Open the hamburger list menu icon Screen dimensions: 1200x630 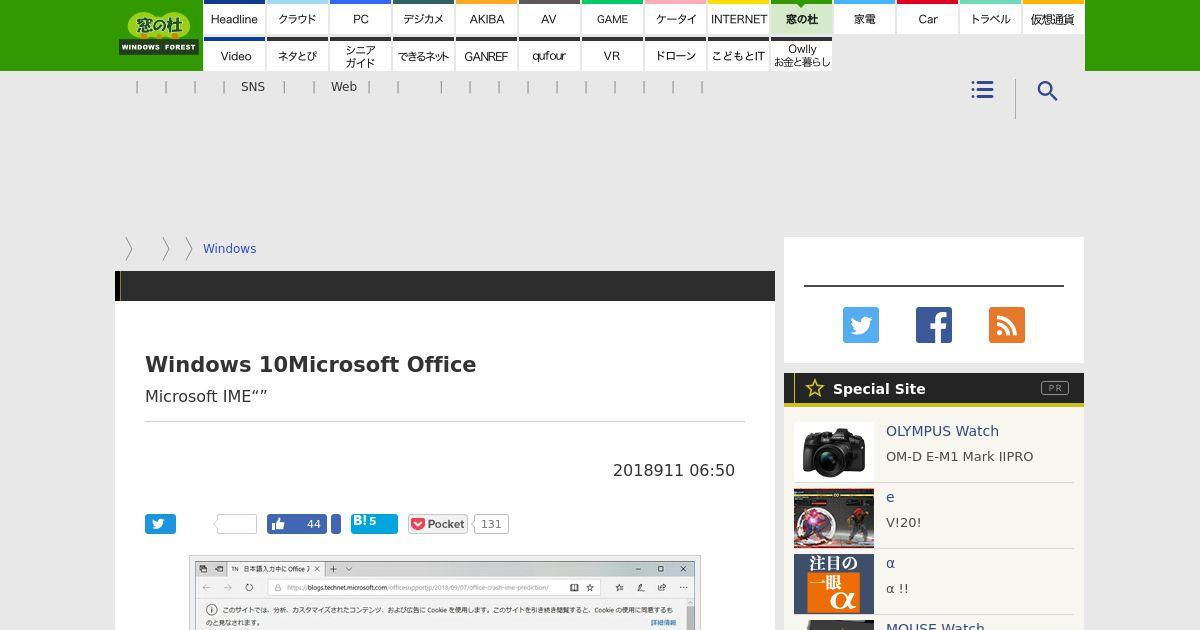pyautogui.click(x=982, y=90)
